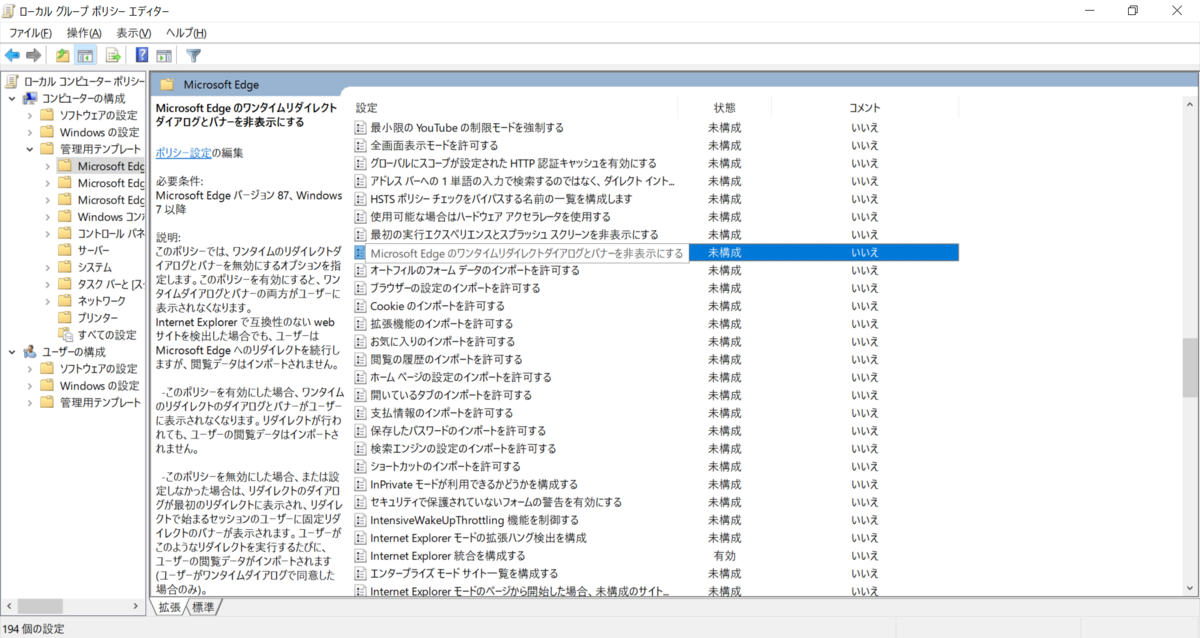Screen dimensions: 1200x638
Task: Select policy ブラウザーの設定のインポートを許可する
Action: click(x=455, y=288)
